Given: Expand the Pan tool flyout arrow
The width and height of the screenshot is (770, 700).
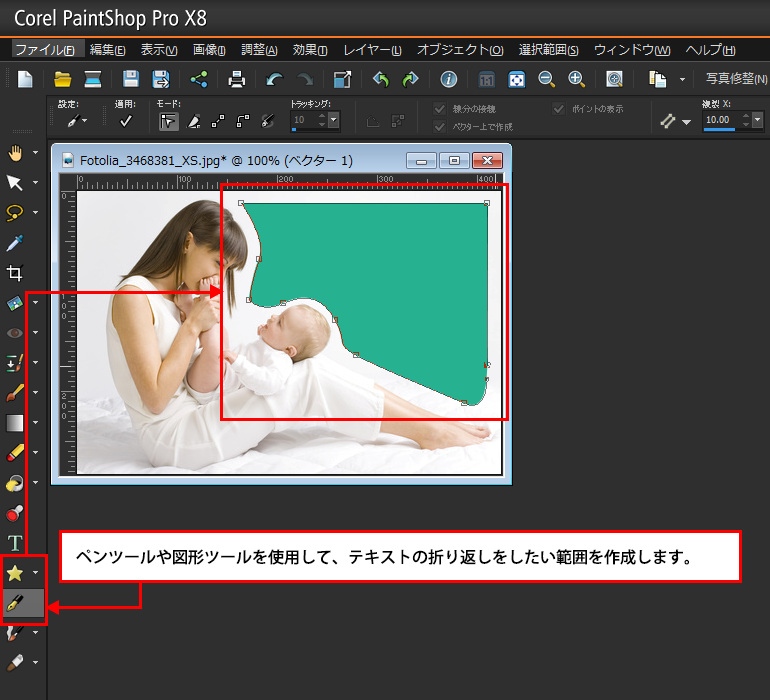Looking at the screenshot, I should [x=35, y=153].
